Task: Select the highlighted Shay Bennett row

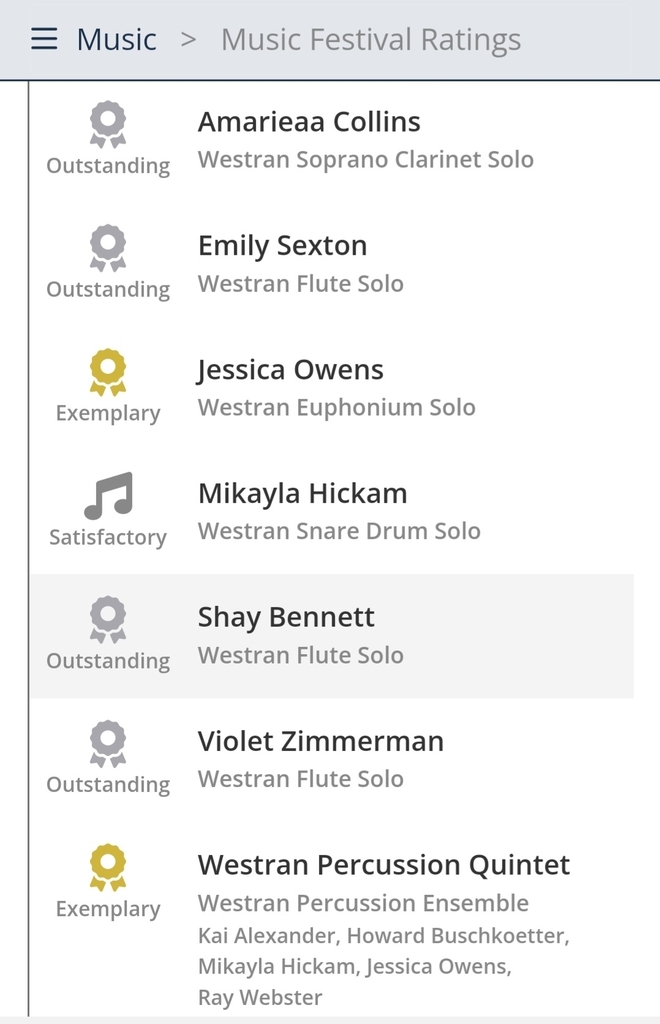Action: click(x=332, y=636)
